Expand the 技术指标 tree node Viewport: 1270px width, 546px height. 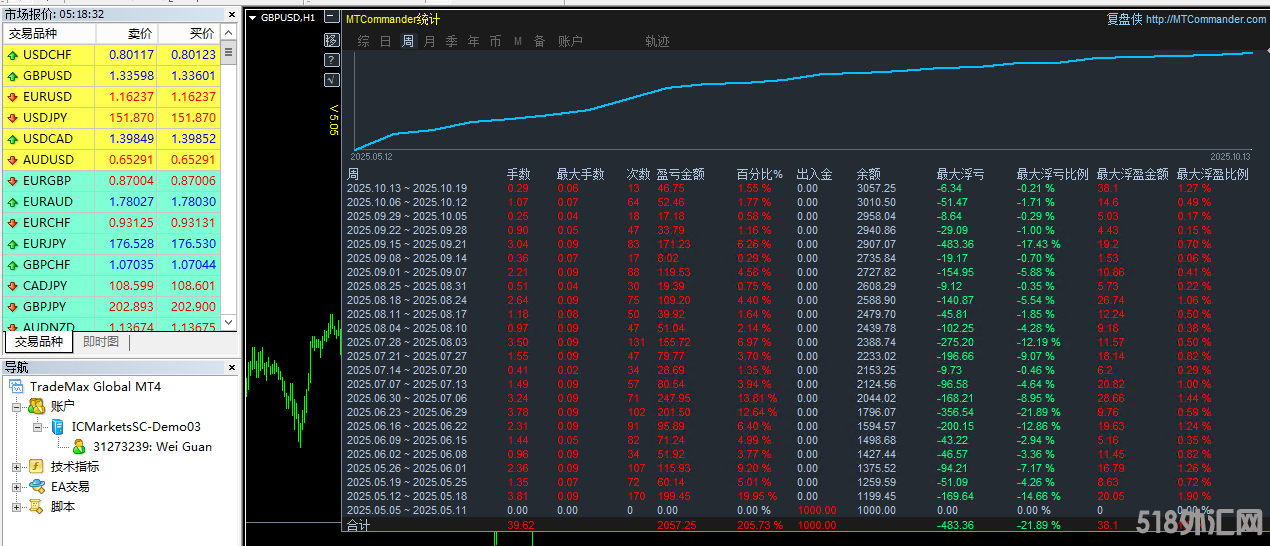click(x=17, y=467)
